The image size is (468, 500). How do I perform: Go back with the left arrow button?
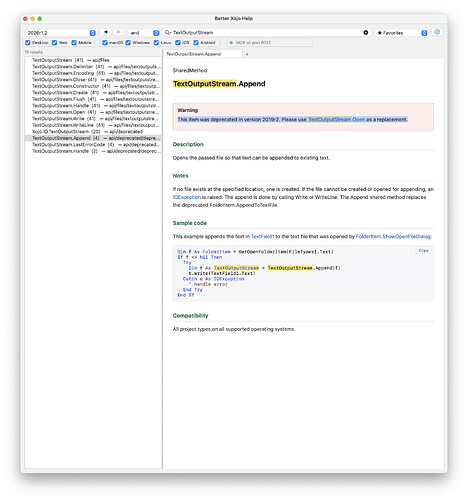tap(106, 32)
